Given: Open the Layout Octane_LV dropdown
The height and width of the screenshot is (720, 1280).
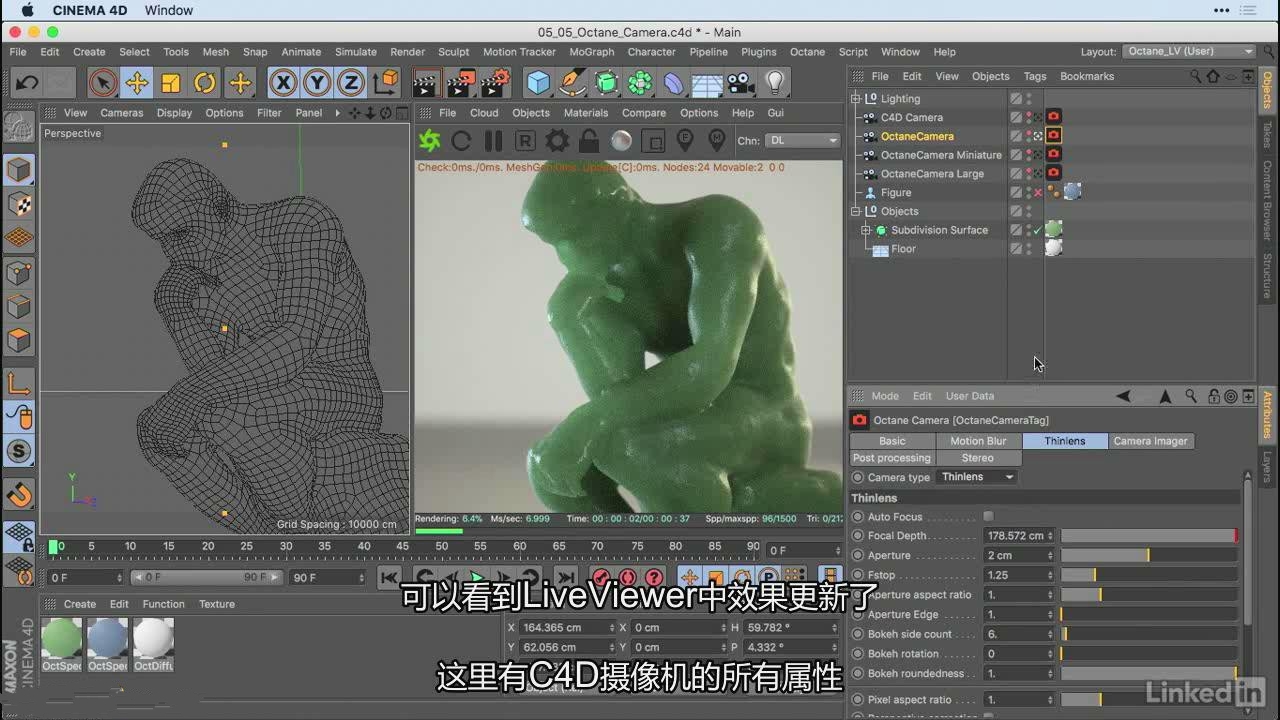Looking at the screenshot, I should pyautogui.click(x=1189, y=52).
